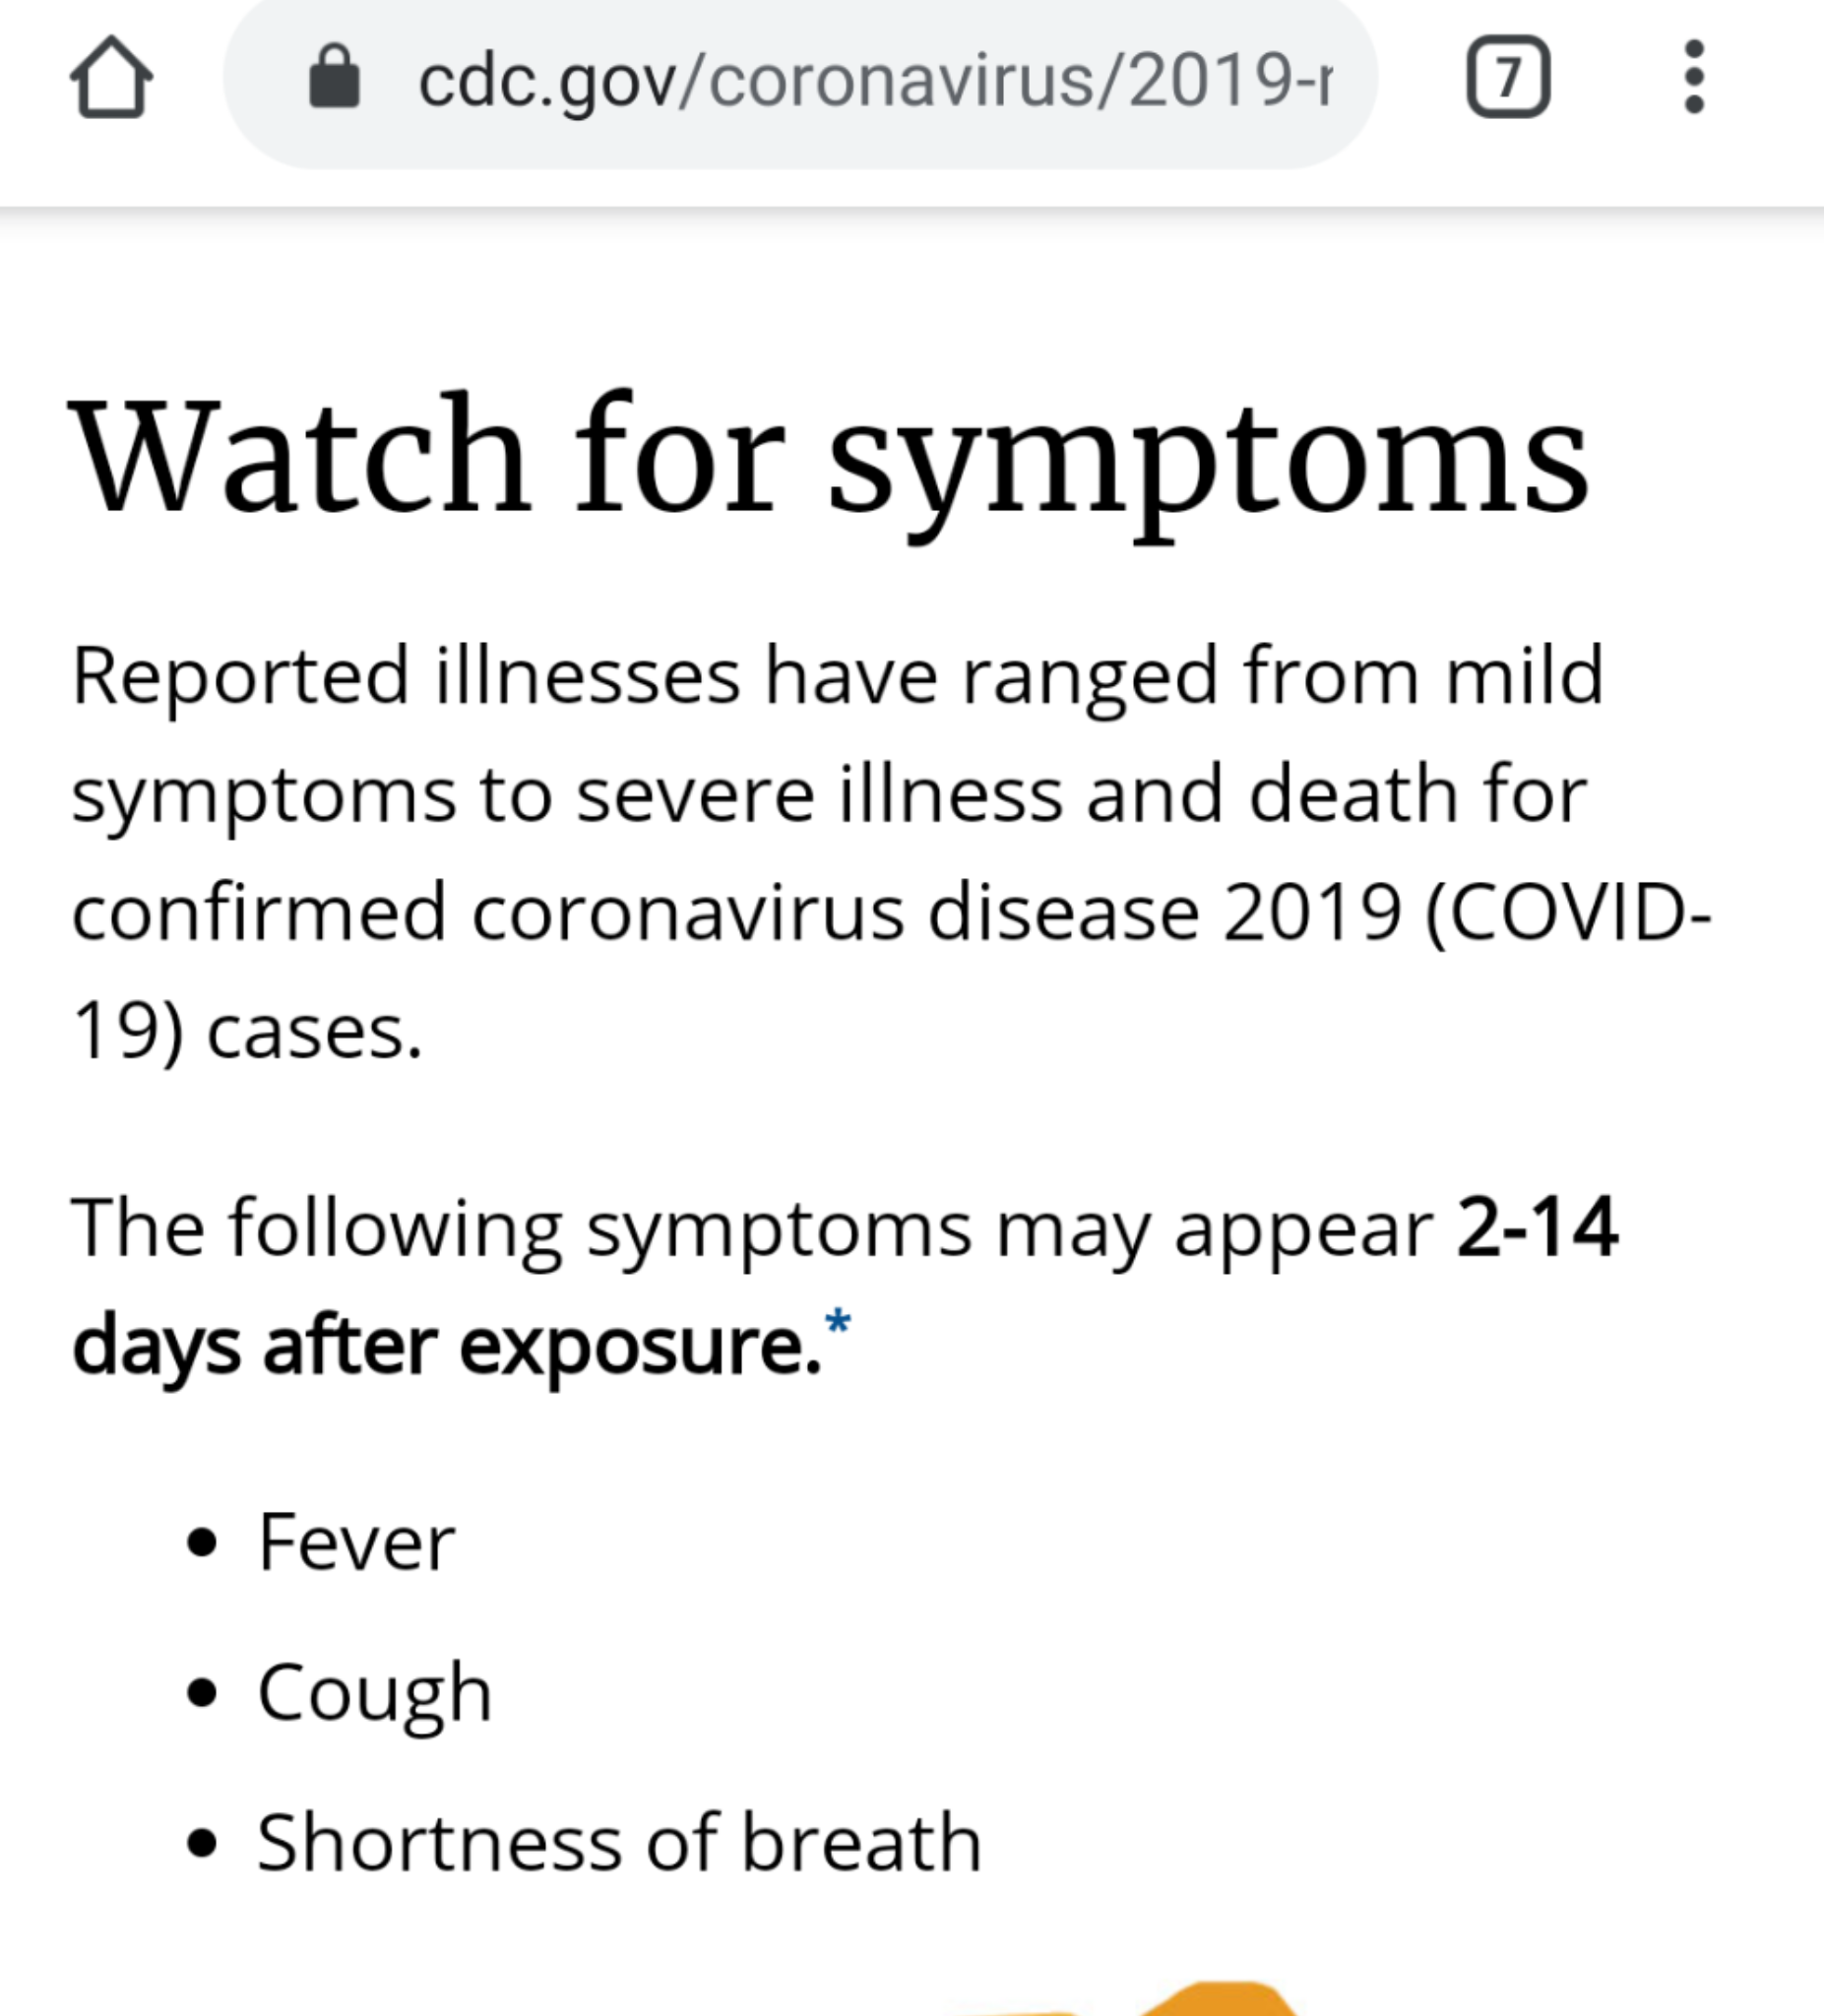Click the words days after exposure

[x=446, y=1346]
